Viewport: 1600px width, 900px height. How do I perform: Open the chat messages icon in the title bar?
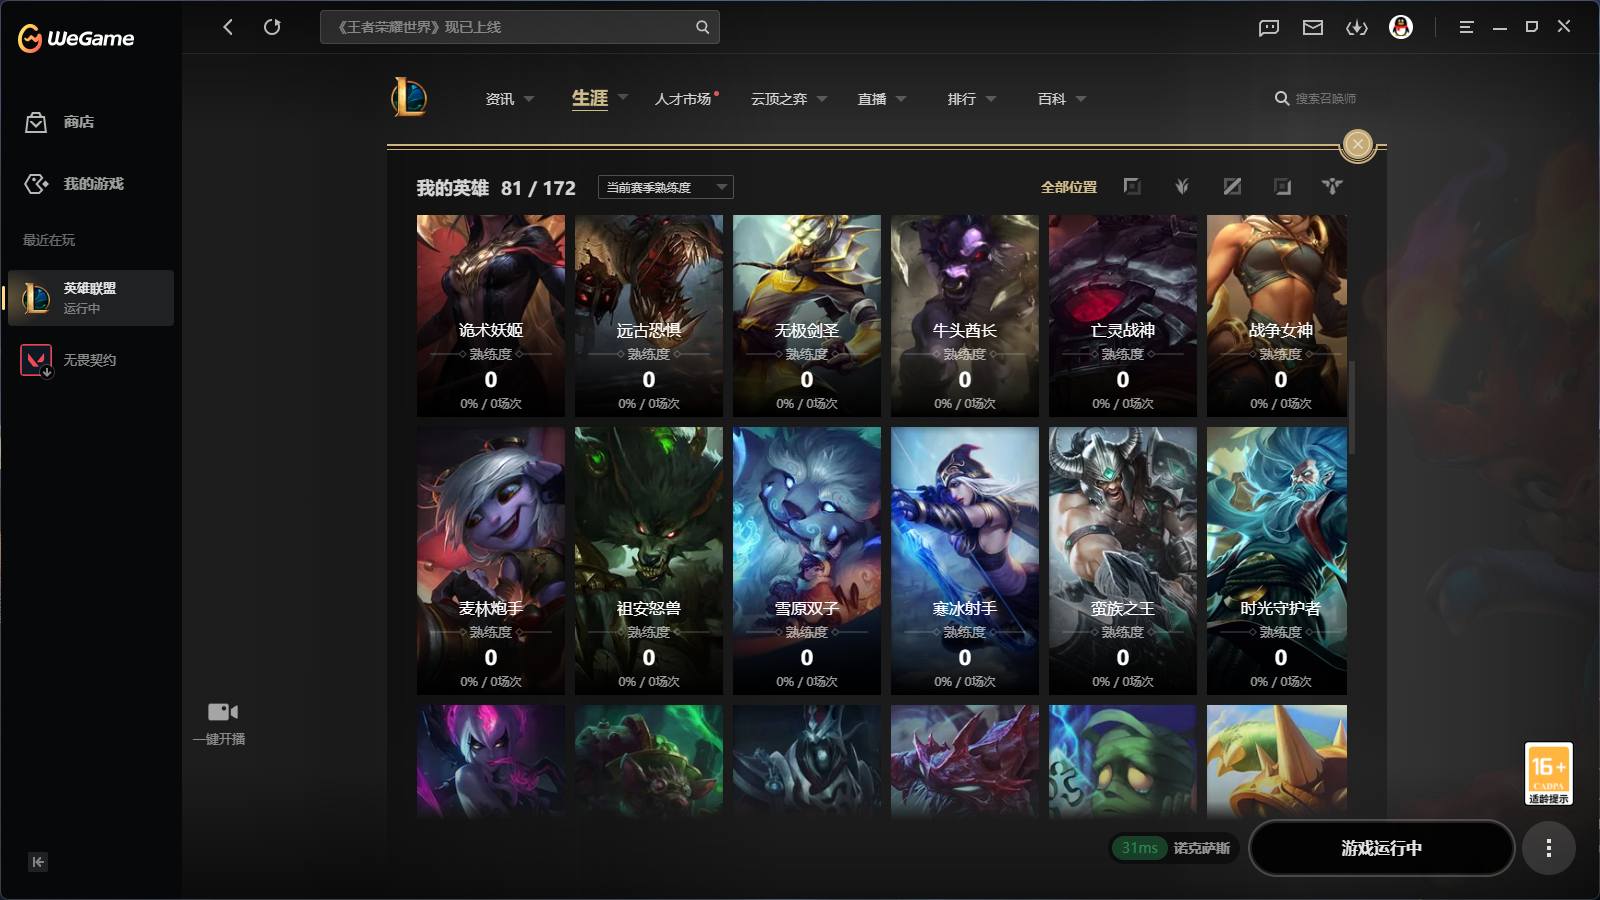click(x=1269, y=27)
